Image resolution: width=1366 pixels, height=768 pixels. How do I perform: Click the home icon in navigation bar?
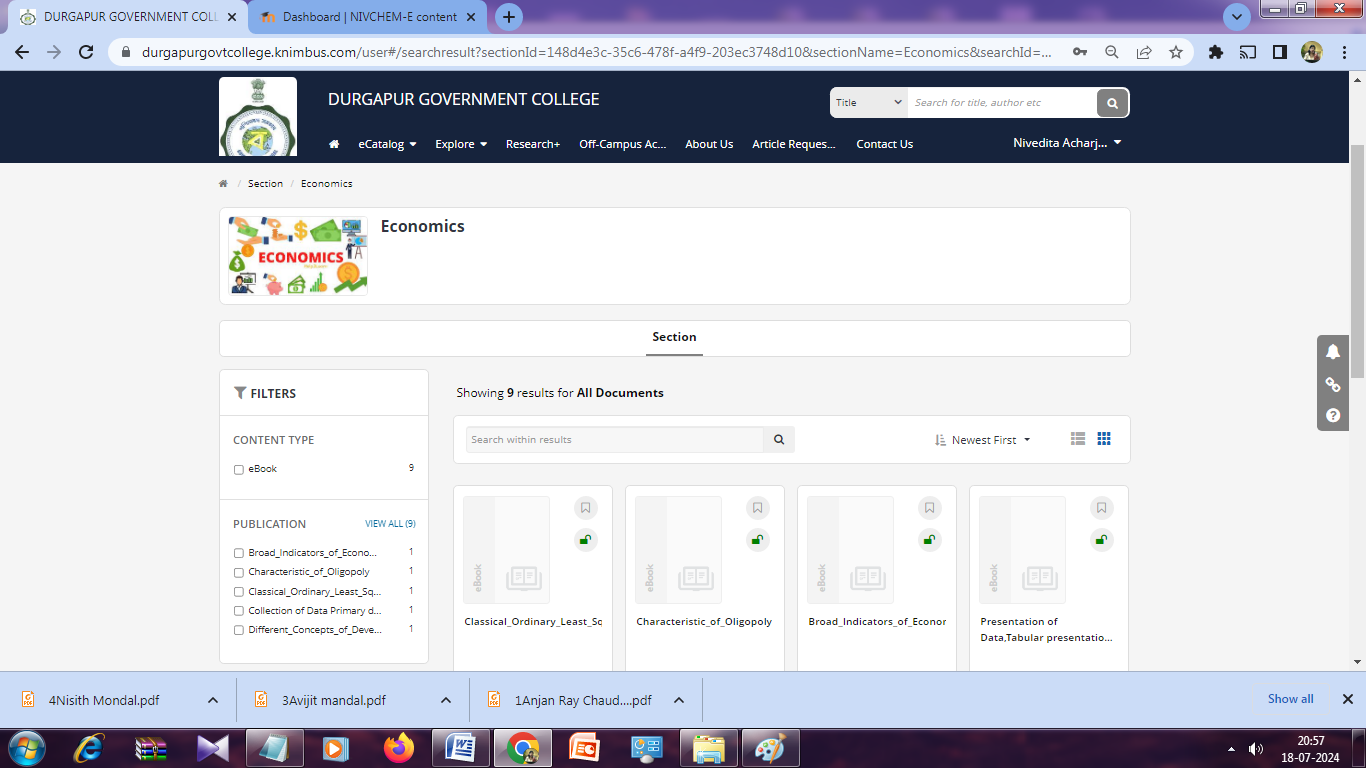pyautogui.click(x=334, y=144)
